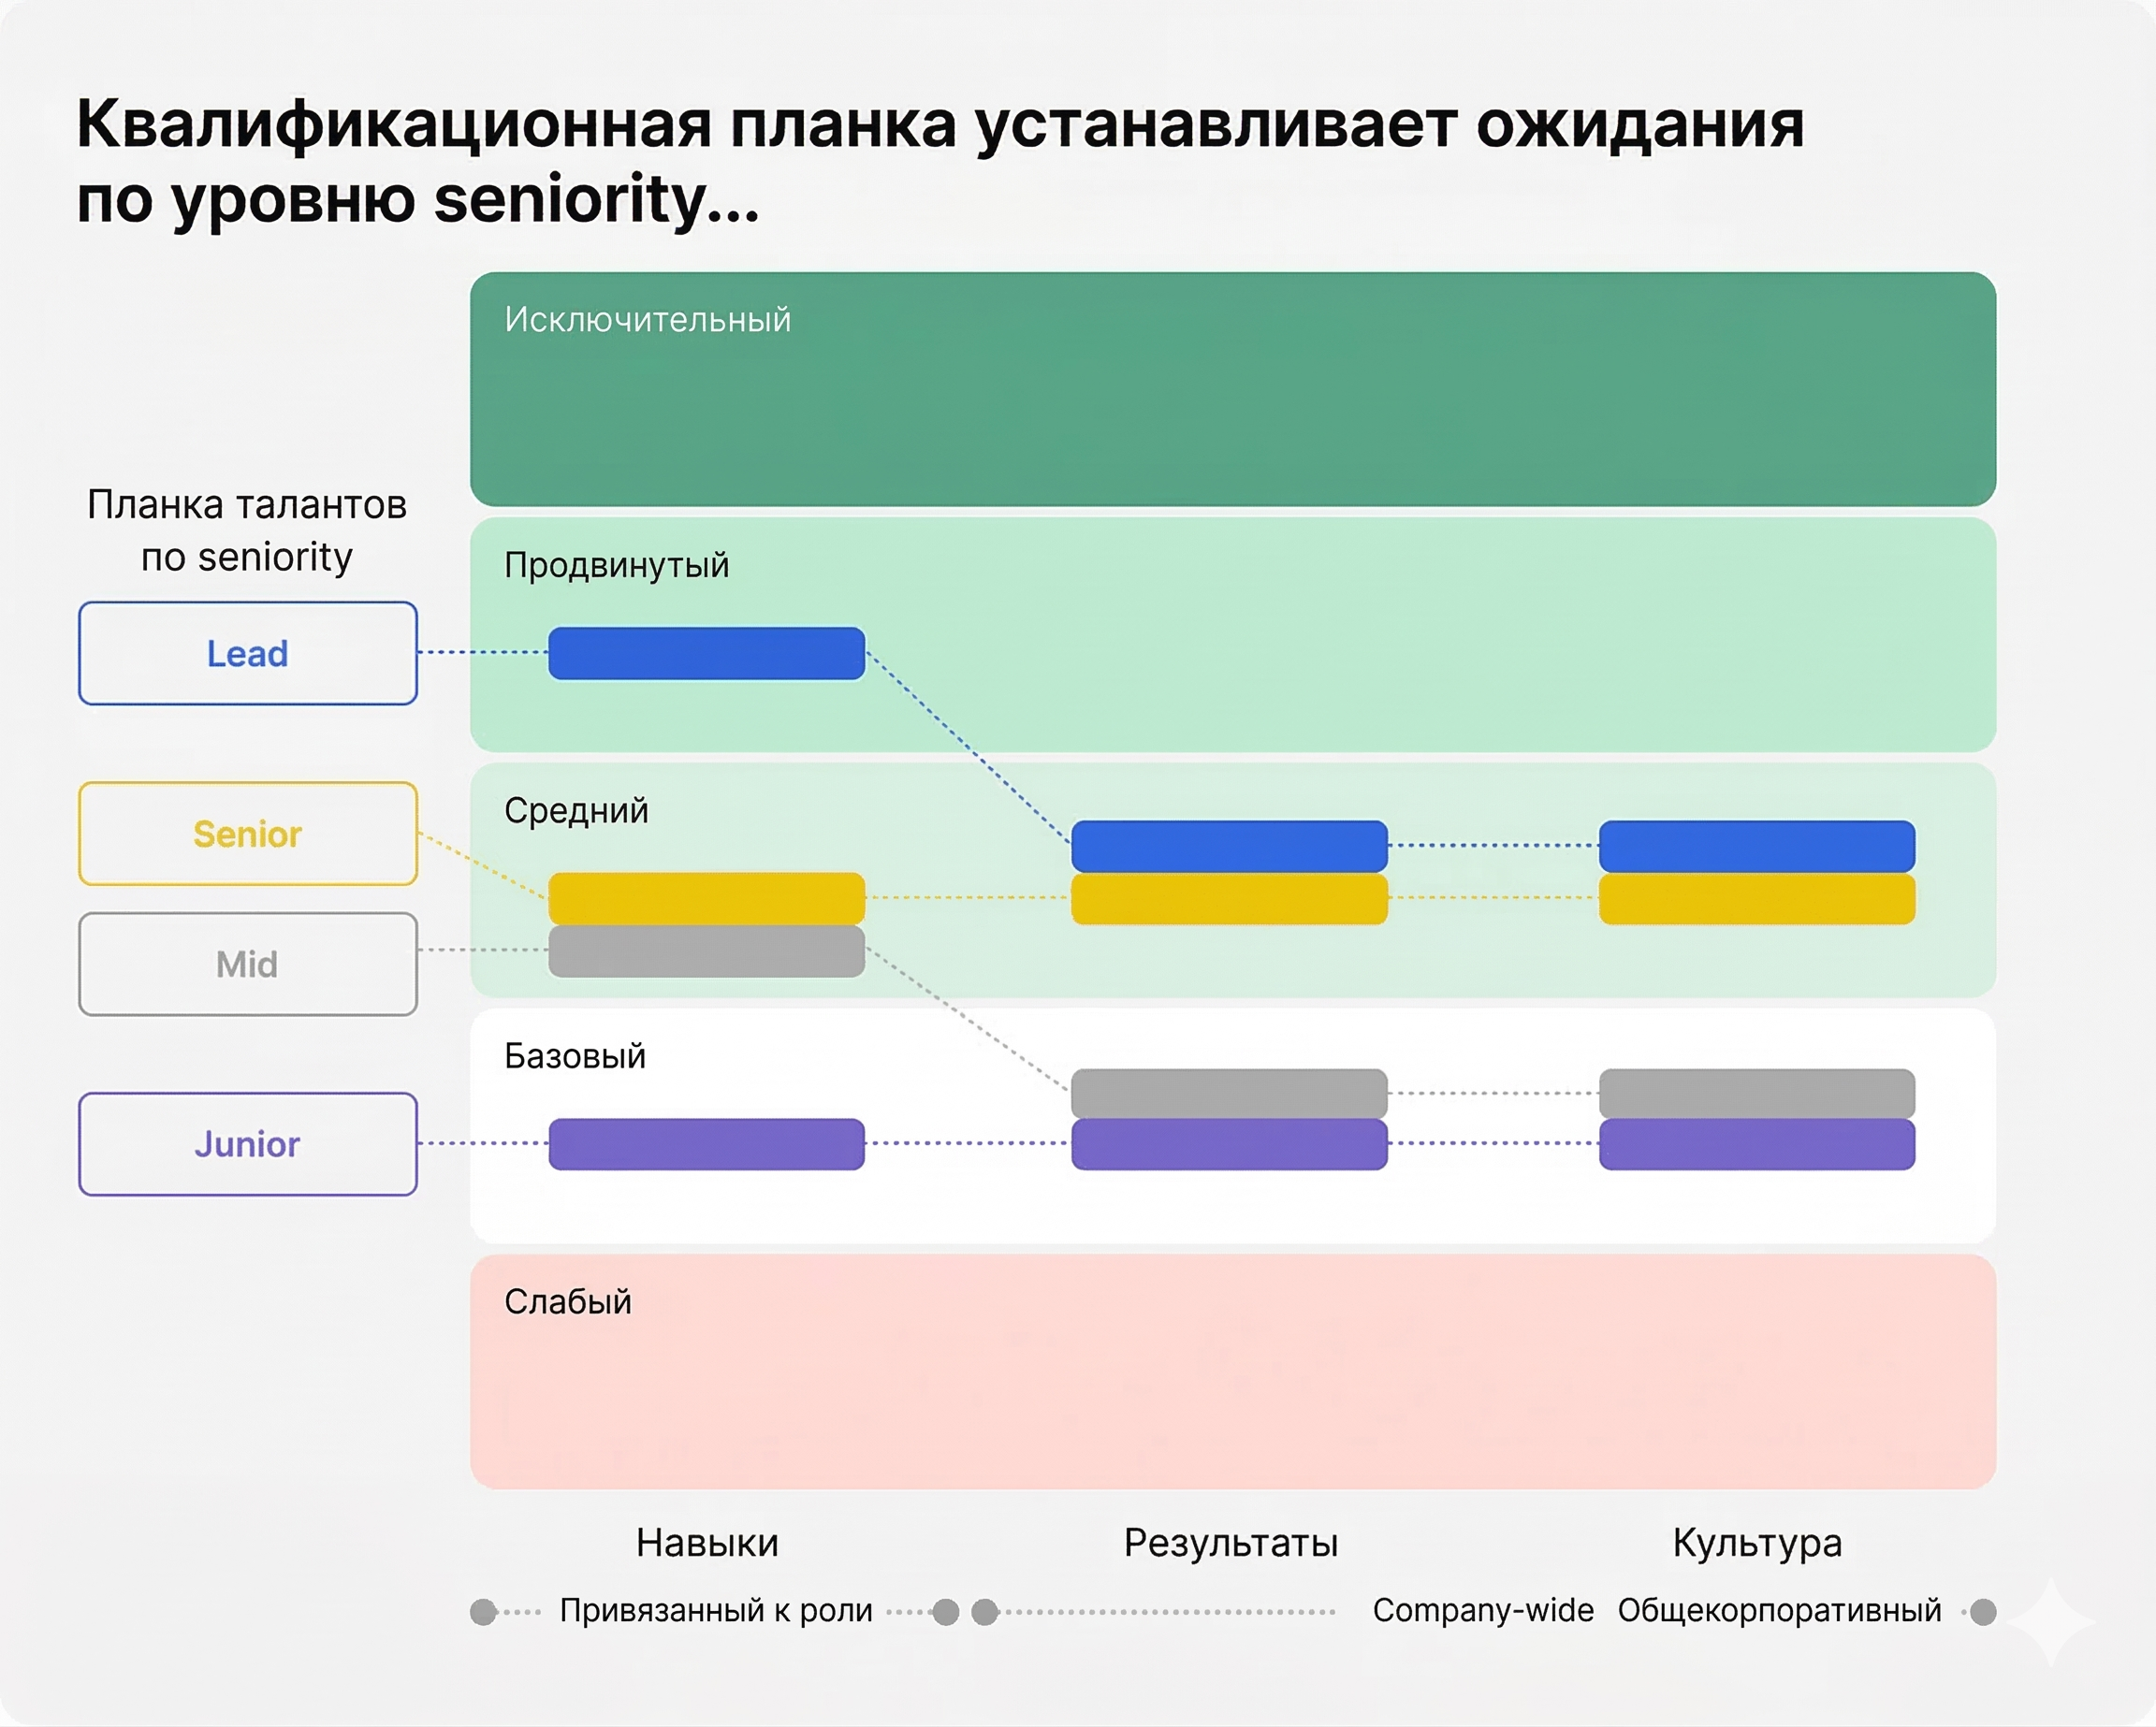Click the purple Junior bar under Культура

[1756, 1144]
